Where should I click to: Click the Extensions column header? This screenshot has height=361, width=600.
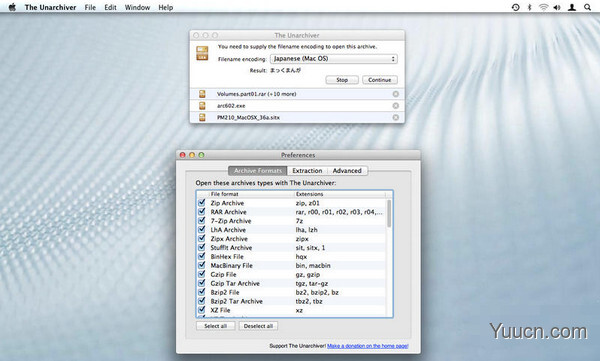340,194
